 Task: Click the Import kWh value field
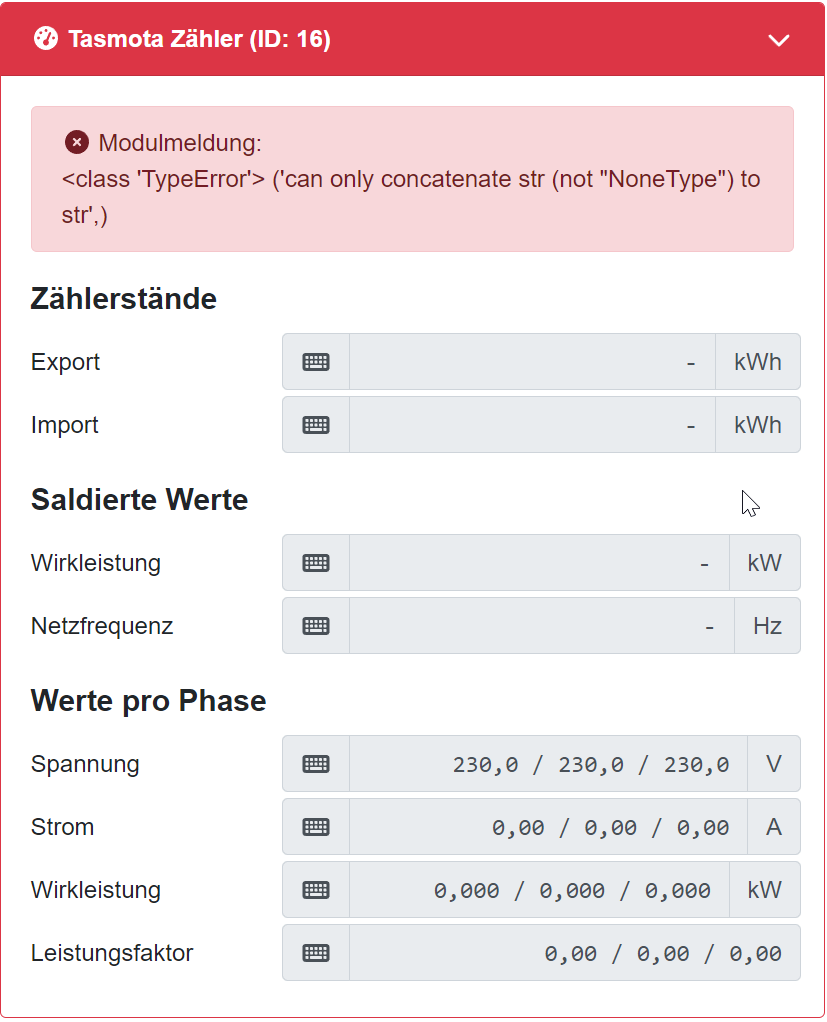[532, 425]
